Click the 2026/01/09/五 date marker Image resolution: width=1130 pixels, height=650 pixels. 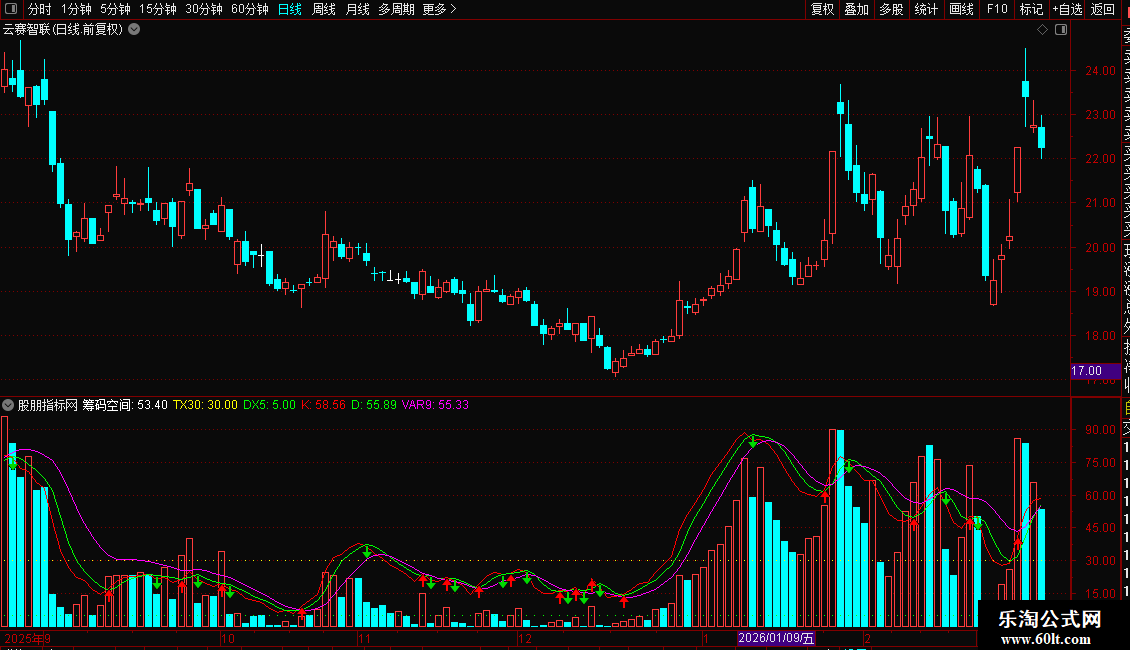click(776, 638)
